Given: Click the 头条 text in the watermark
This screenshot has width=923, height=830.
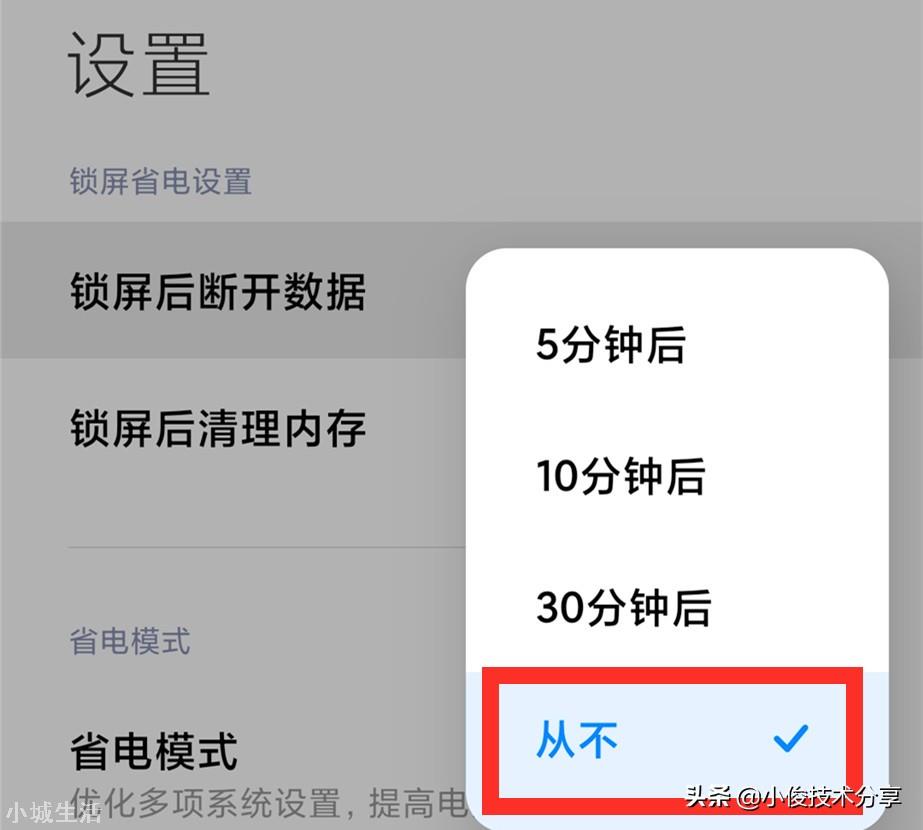Looking at the screenshot, I should (x=708, y=797).
